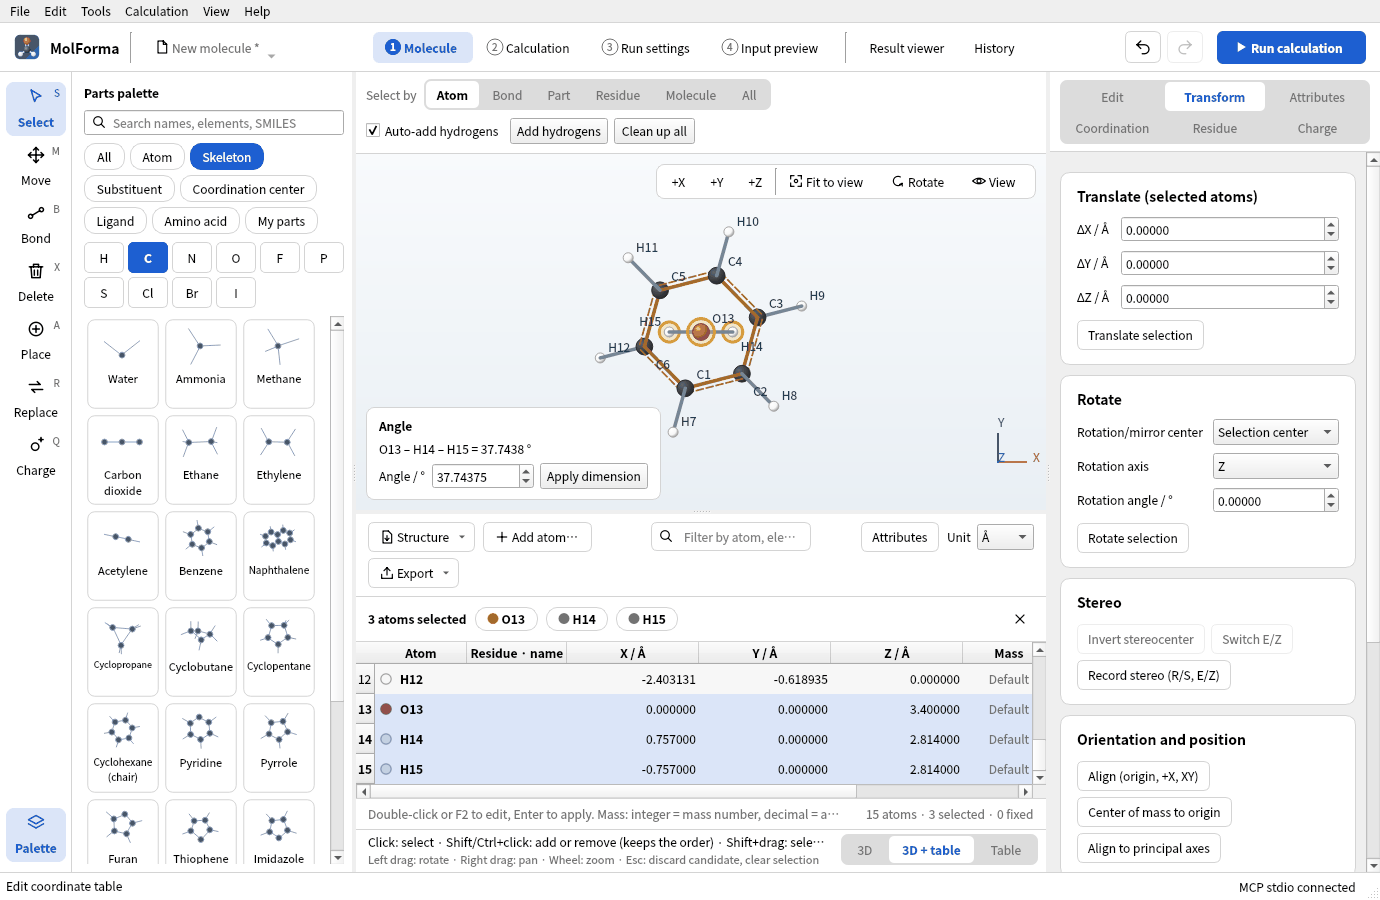Toggle the radio circle for atom H15
The width and height of the screenshot is (1380, 900).
click(x=386, y=769)
